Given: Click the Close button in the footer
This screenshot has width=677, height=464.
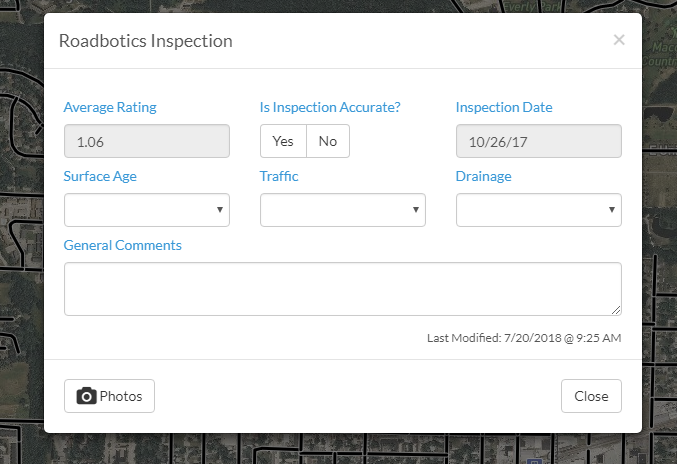Looking at the screenshot, I should (591, 396).
